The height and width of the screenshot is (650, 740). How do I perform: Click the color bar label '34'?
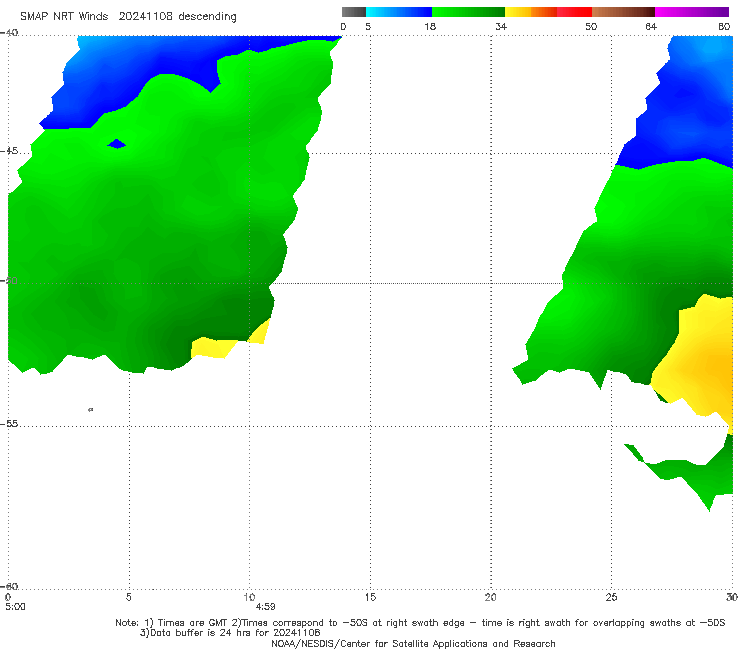coord(501,27)
